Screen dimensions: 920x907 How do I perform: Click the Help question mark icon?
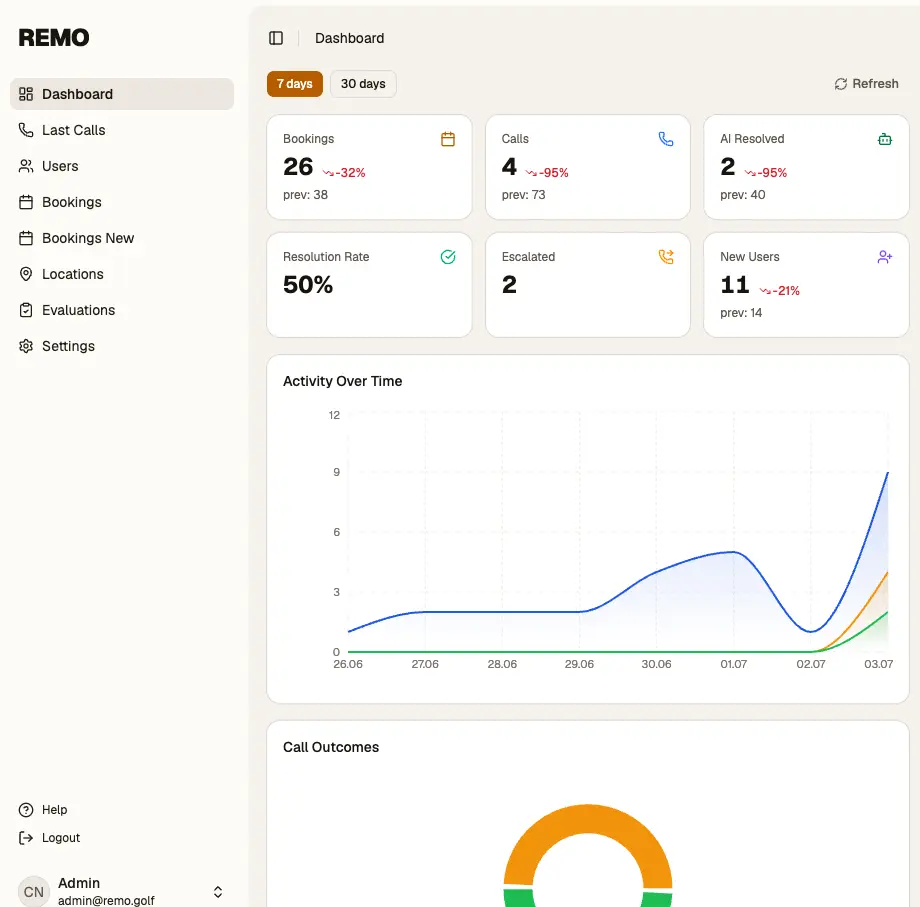click(x=26, y=810)
